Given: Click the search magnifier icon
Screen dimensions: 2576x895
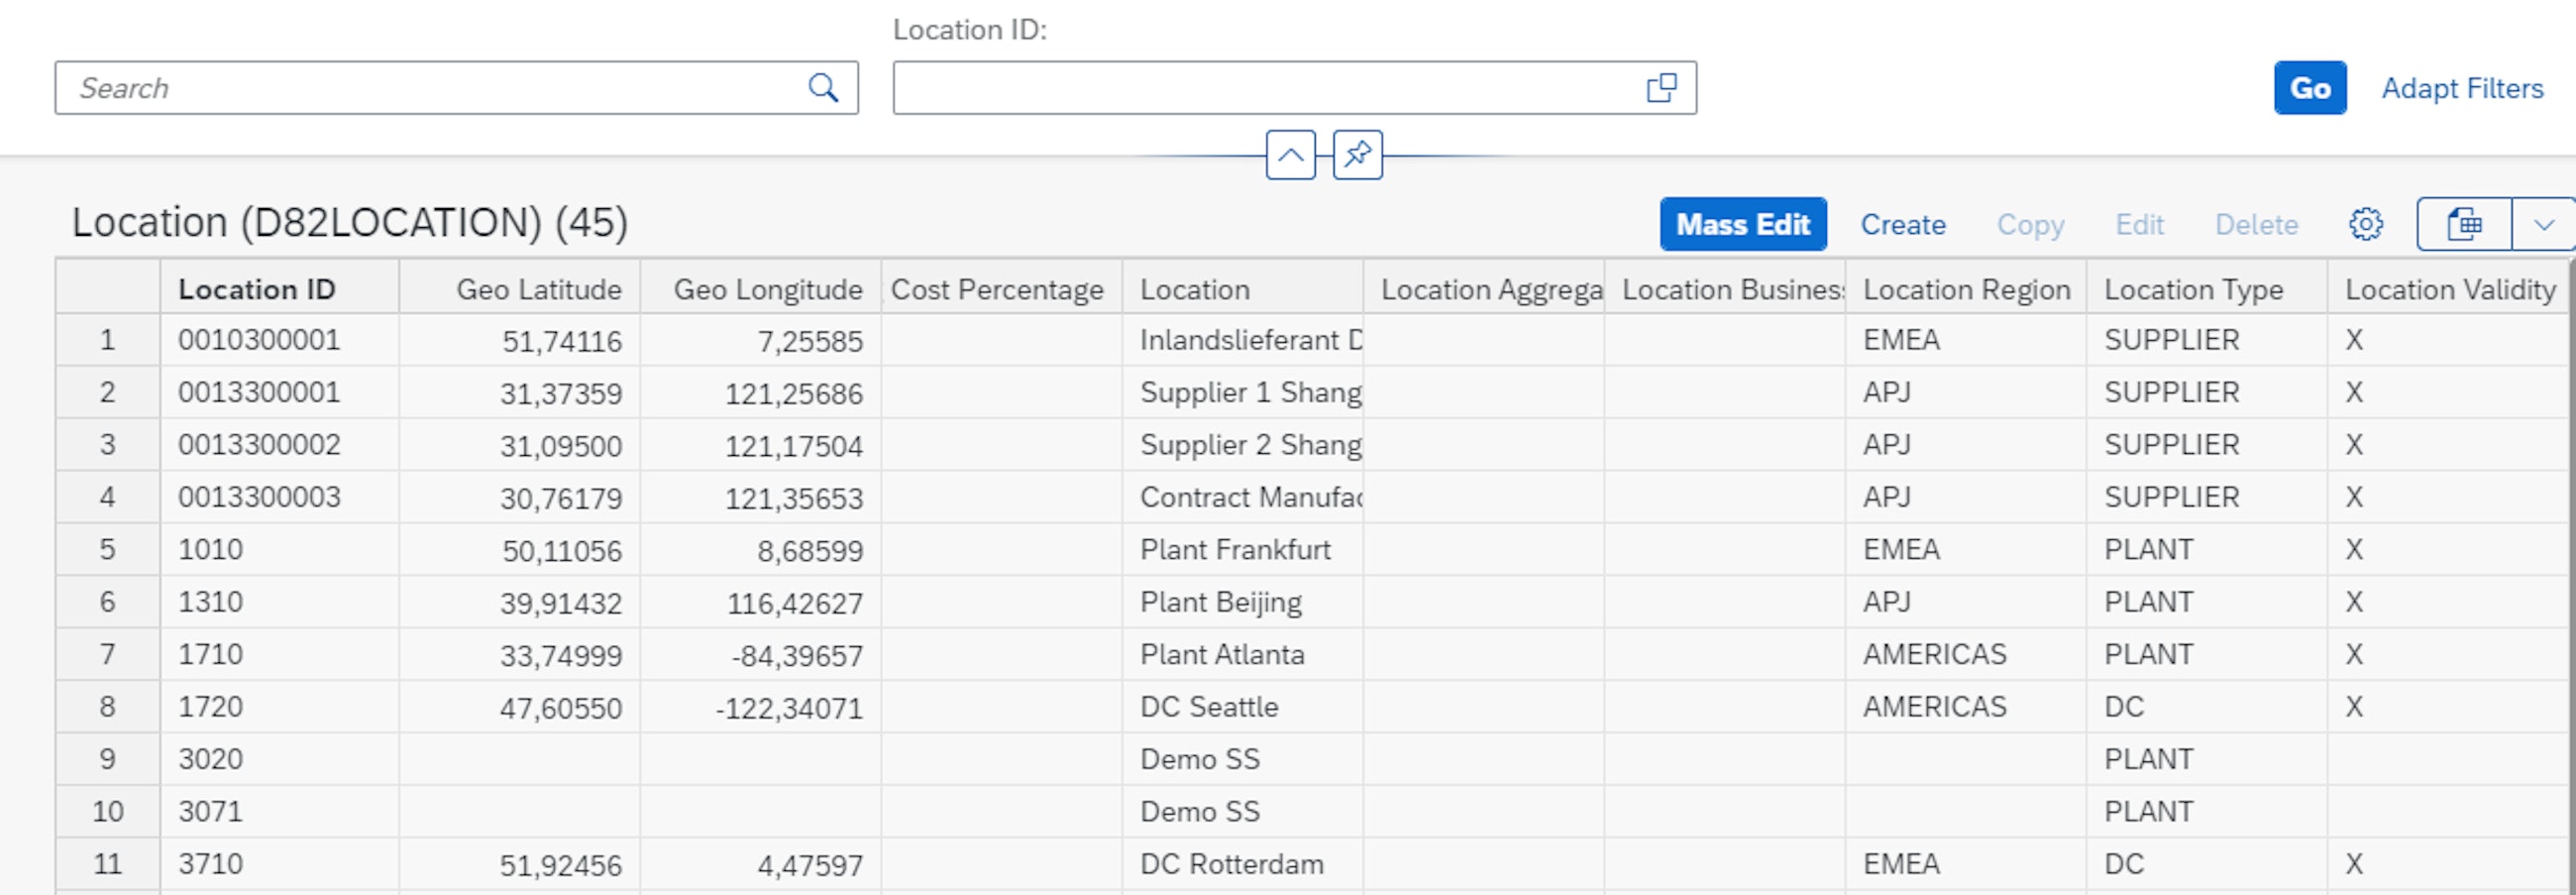Looking at the screenshot, I should (822, 88).
